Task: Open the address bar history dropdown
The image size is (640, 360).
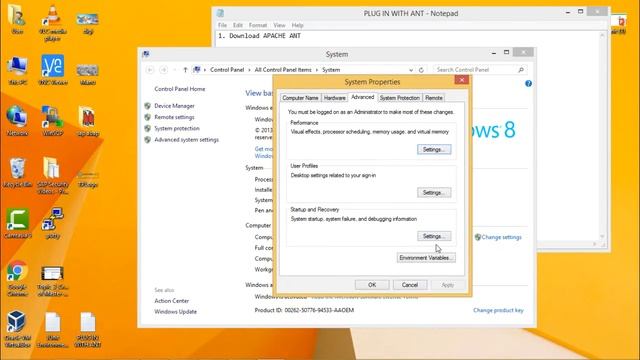Action: pos(411,70)
